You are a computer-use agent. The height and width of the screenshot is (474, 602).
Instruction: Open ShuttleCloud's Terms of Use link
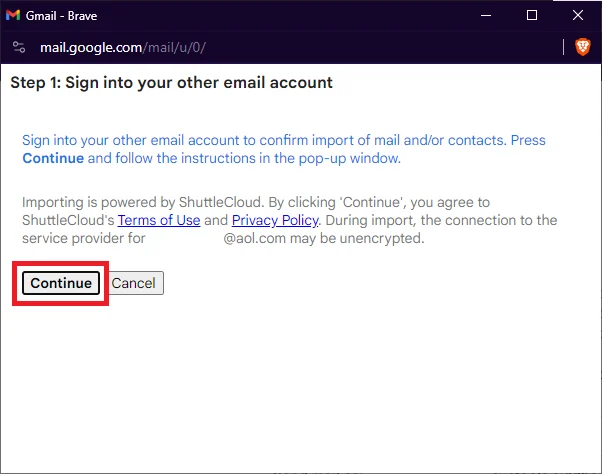[x=159, y=220]
